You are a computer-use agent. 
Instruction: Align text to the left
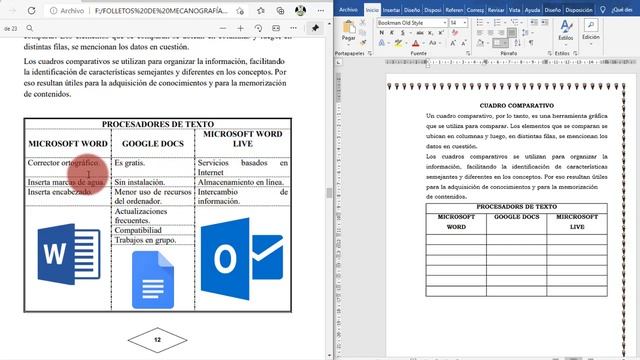[x=480, y=33]
